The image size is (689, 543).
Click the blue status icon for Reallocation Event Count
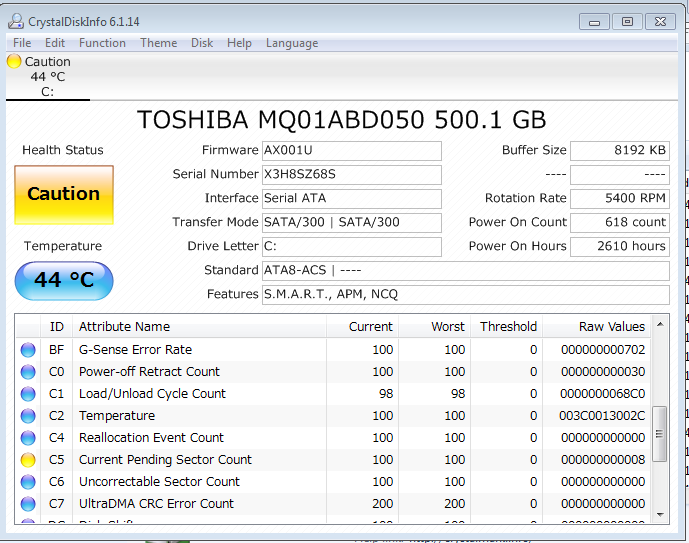click(x=28, y=438)
